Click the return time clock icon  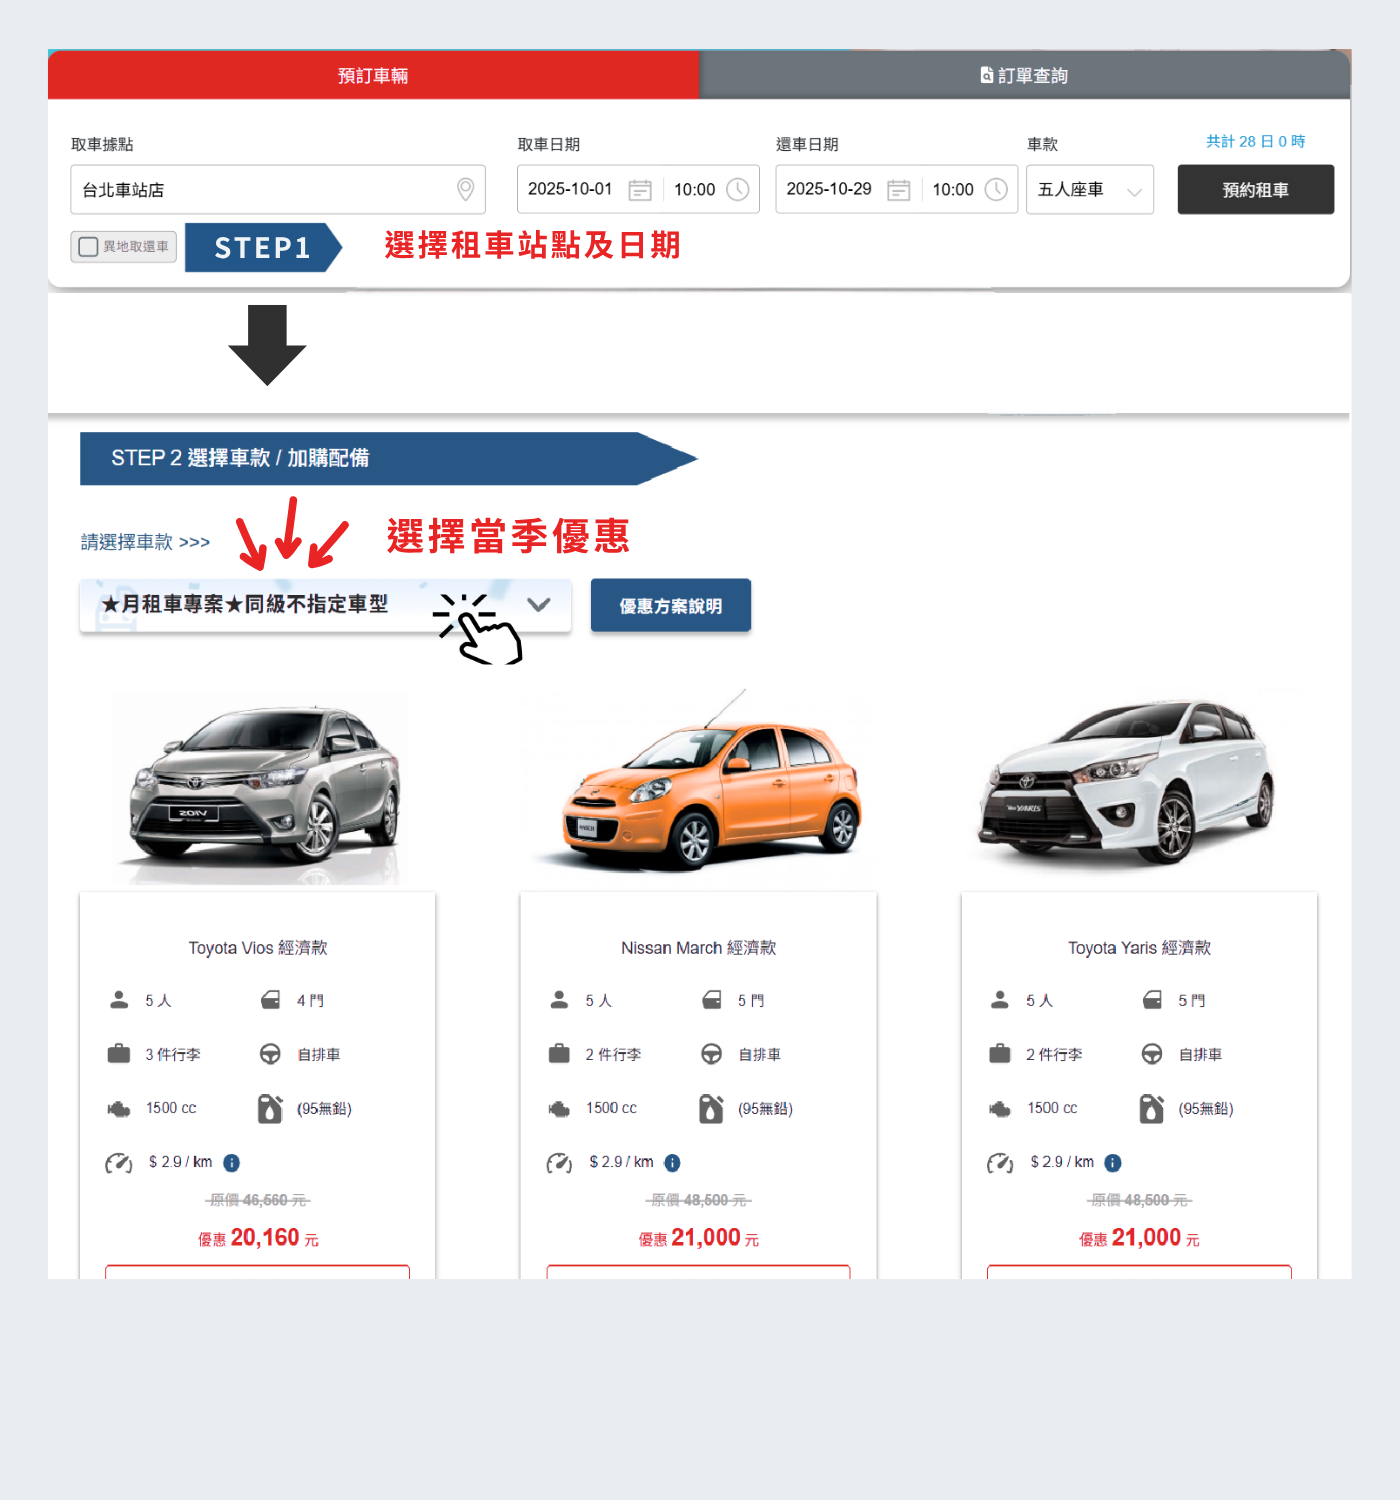click(996, 190)
